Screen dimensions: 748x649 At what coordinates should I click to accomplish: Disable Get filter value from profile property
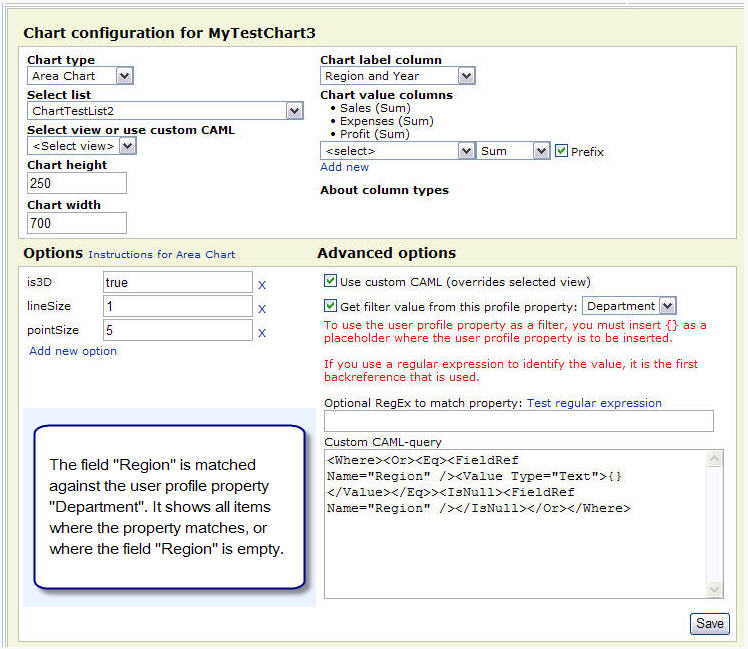click(331, 306)
